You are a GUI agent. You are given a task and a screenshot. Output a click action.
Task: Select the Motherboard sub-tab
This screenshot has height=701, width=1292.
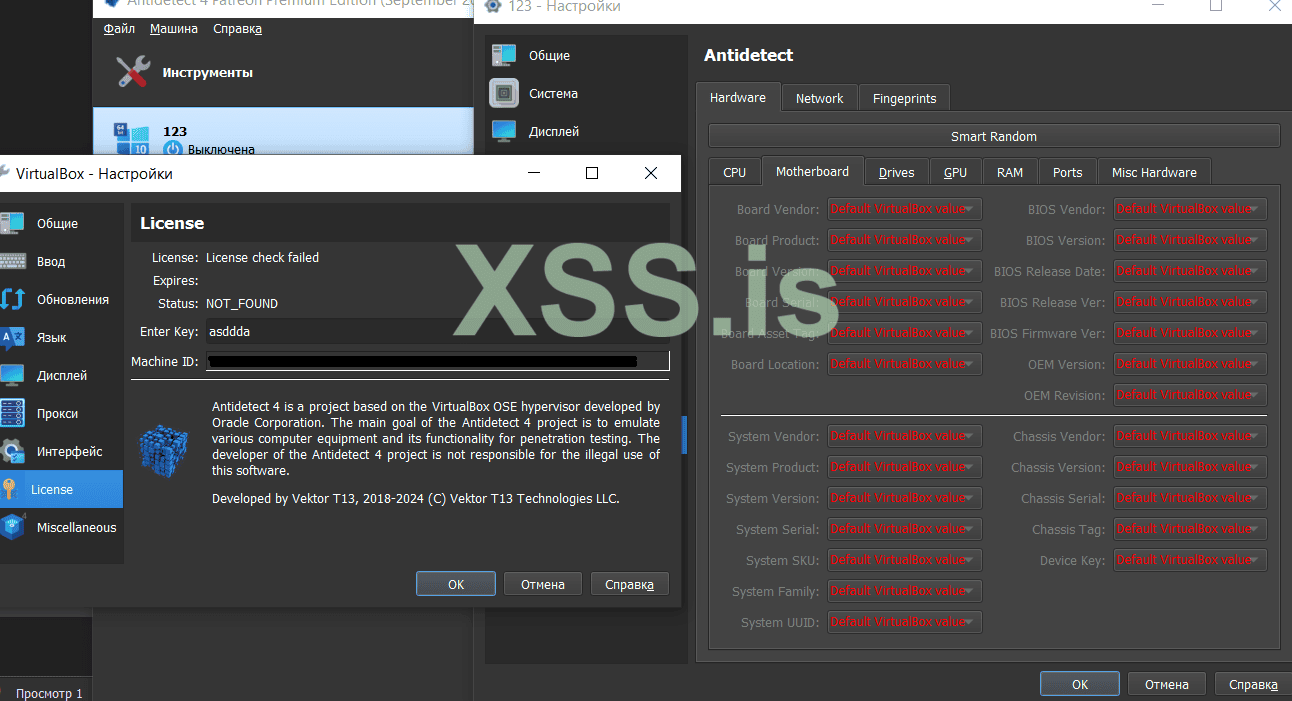(x=812, y=171)
